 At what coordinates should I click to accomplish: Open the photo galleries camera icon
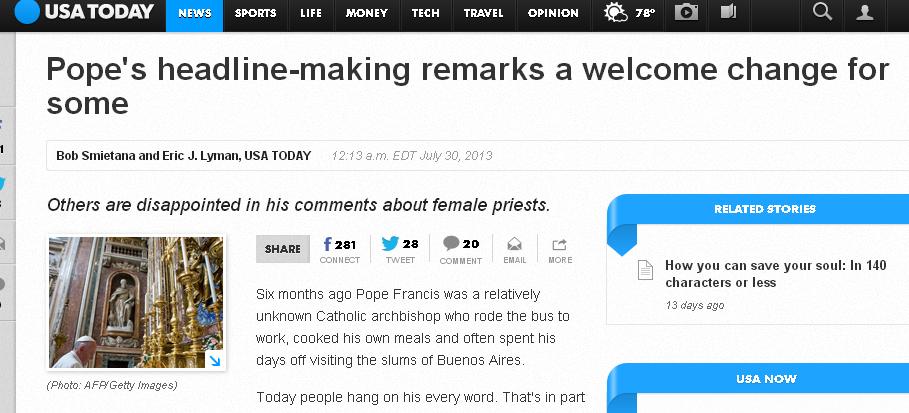pos(686,13)
